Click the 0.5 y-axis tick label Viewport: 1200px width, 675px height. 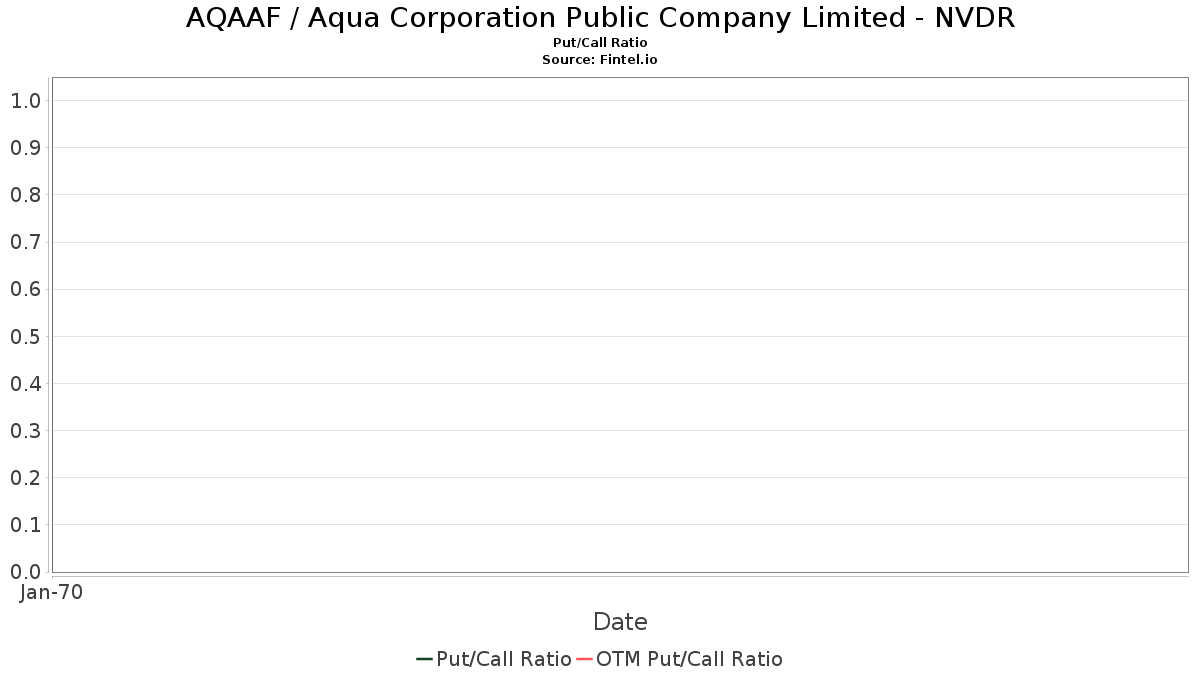25,337
